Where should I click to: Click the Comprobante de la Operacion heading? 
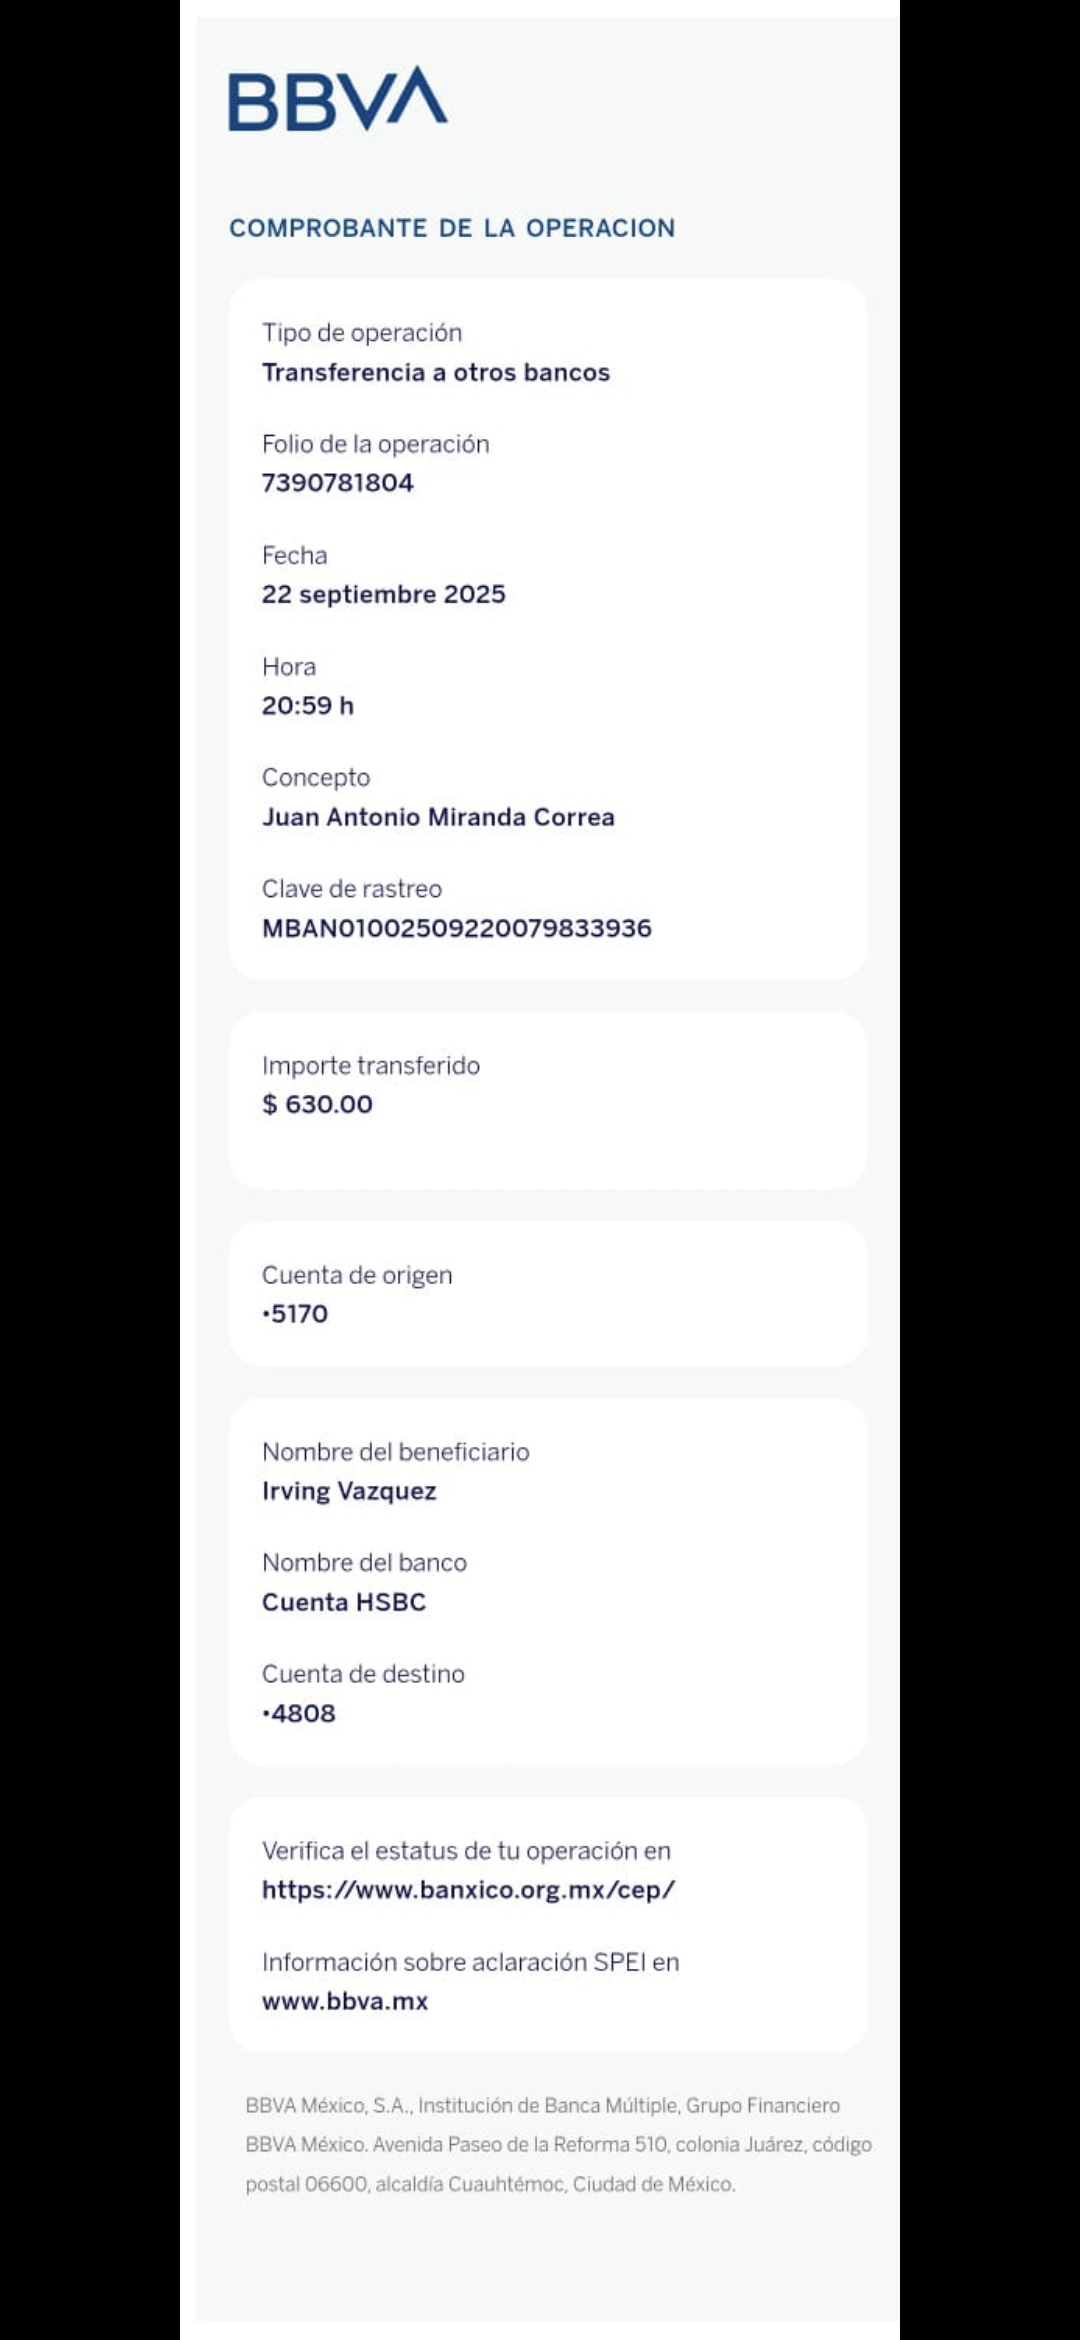tap(452, 228)
